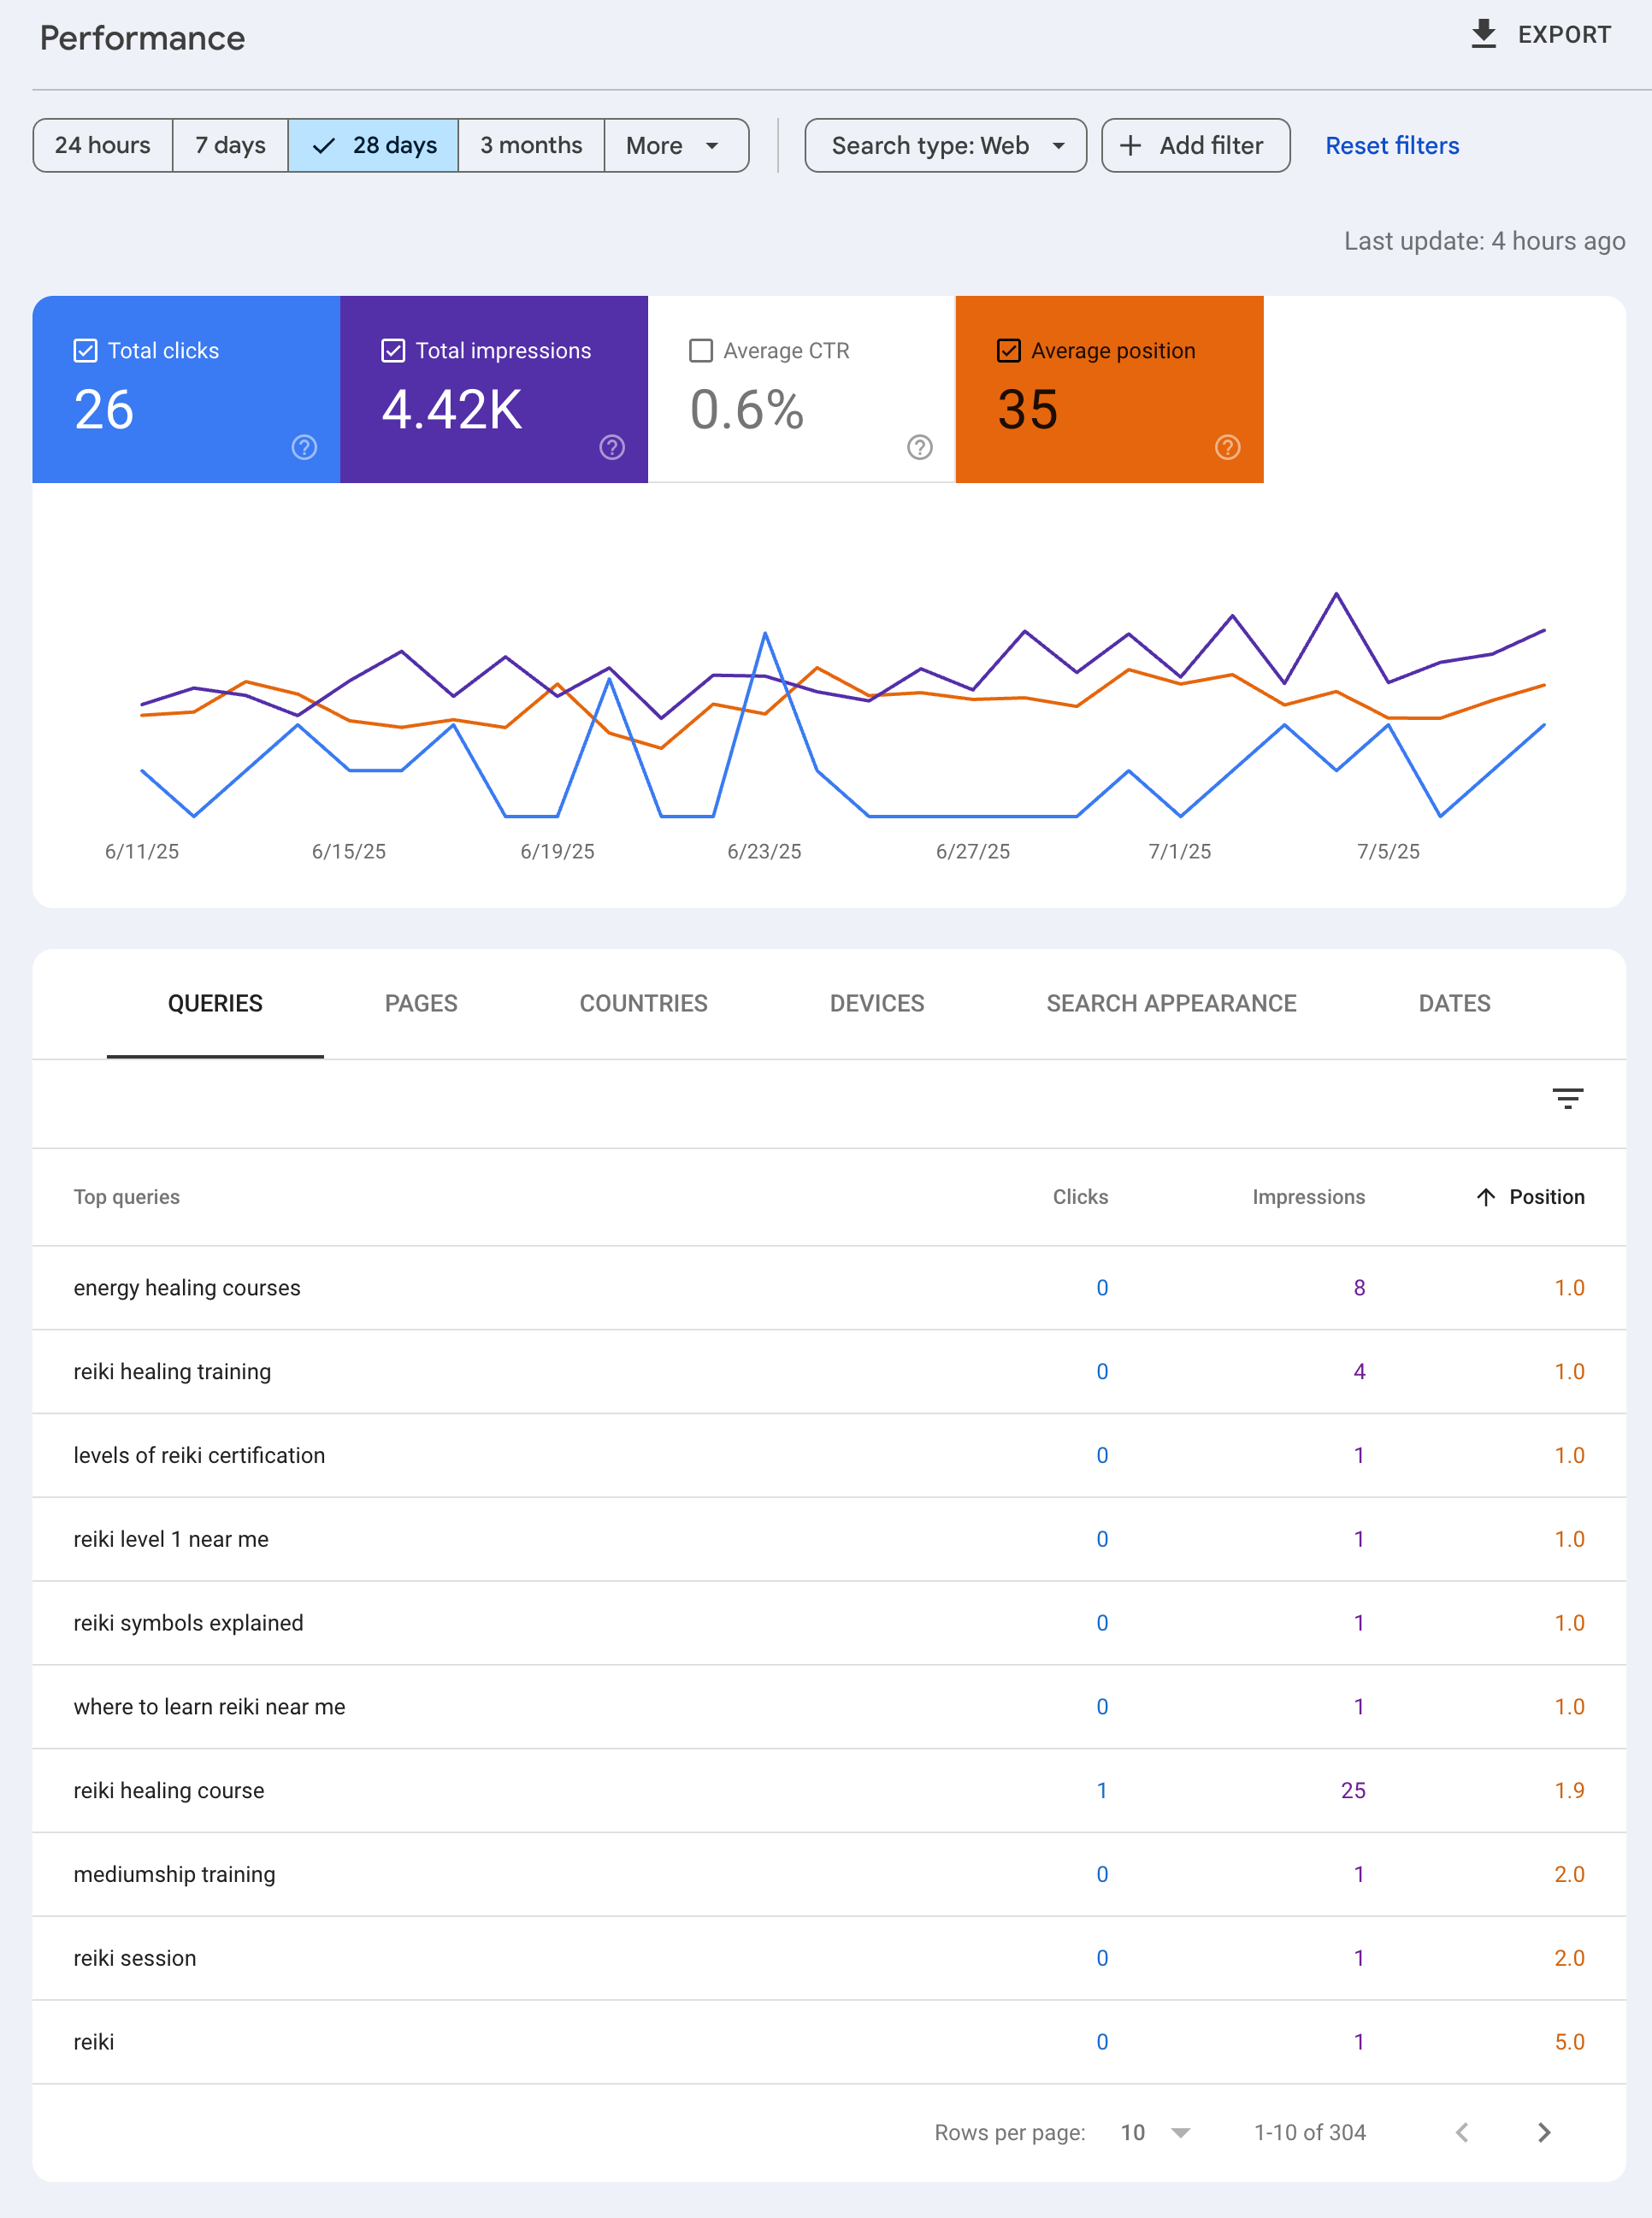Click the Export download icon
1652x2218 pixels.
tap(1484, 34)
